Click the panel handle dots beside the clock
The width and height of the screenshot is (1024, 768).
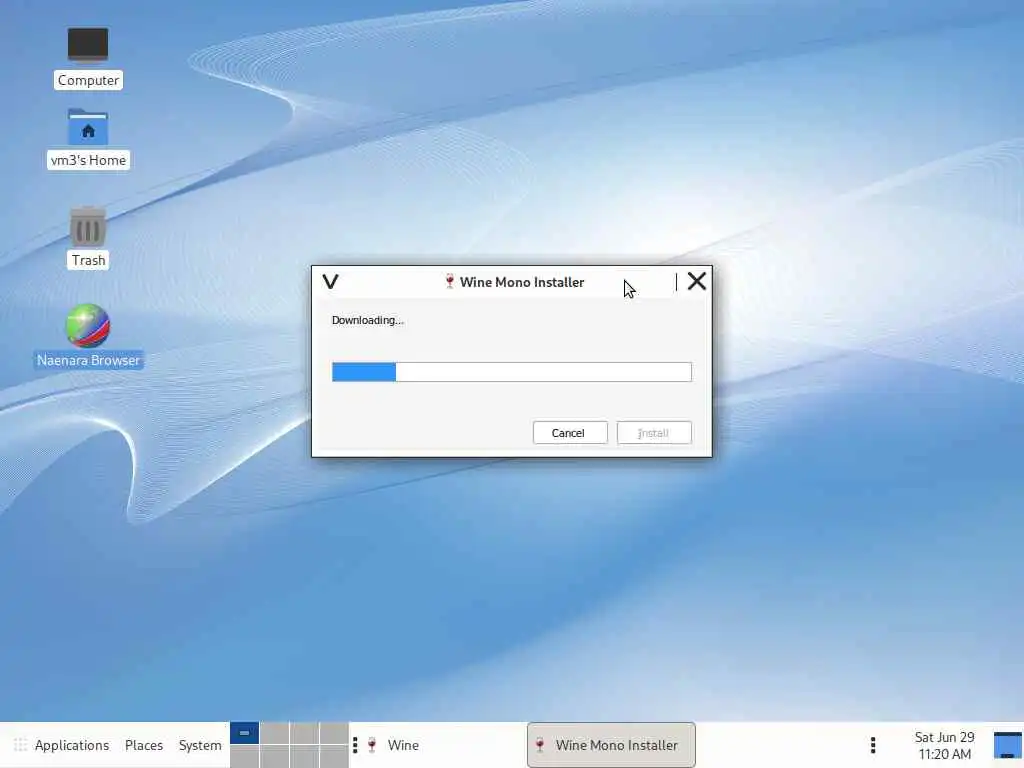point(873,745)
